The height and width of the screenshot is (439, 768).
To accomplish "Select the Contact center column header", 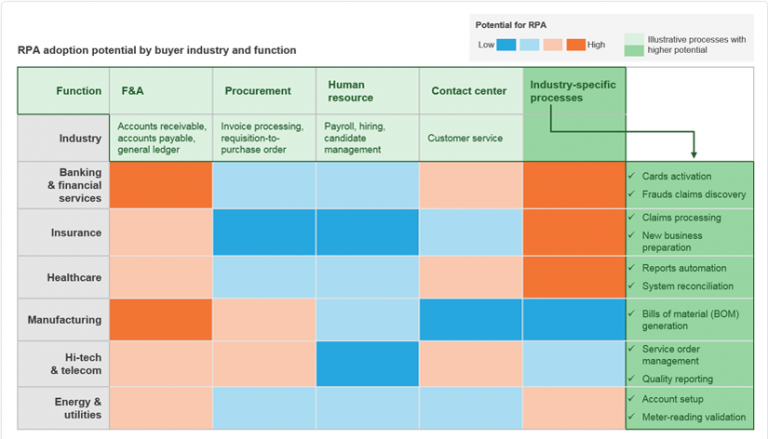I will tap(470, 91).
